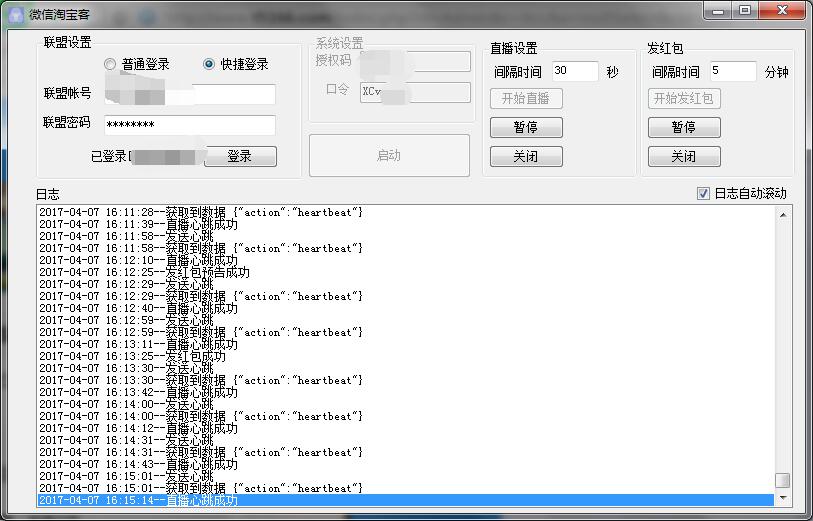Select log row 16:11:39 直播心跳成功
The width and height of the screenshot is (813, 521).
[x=405, y=224]
